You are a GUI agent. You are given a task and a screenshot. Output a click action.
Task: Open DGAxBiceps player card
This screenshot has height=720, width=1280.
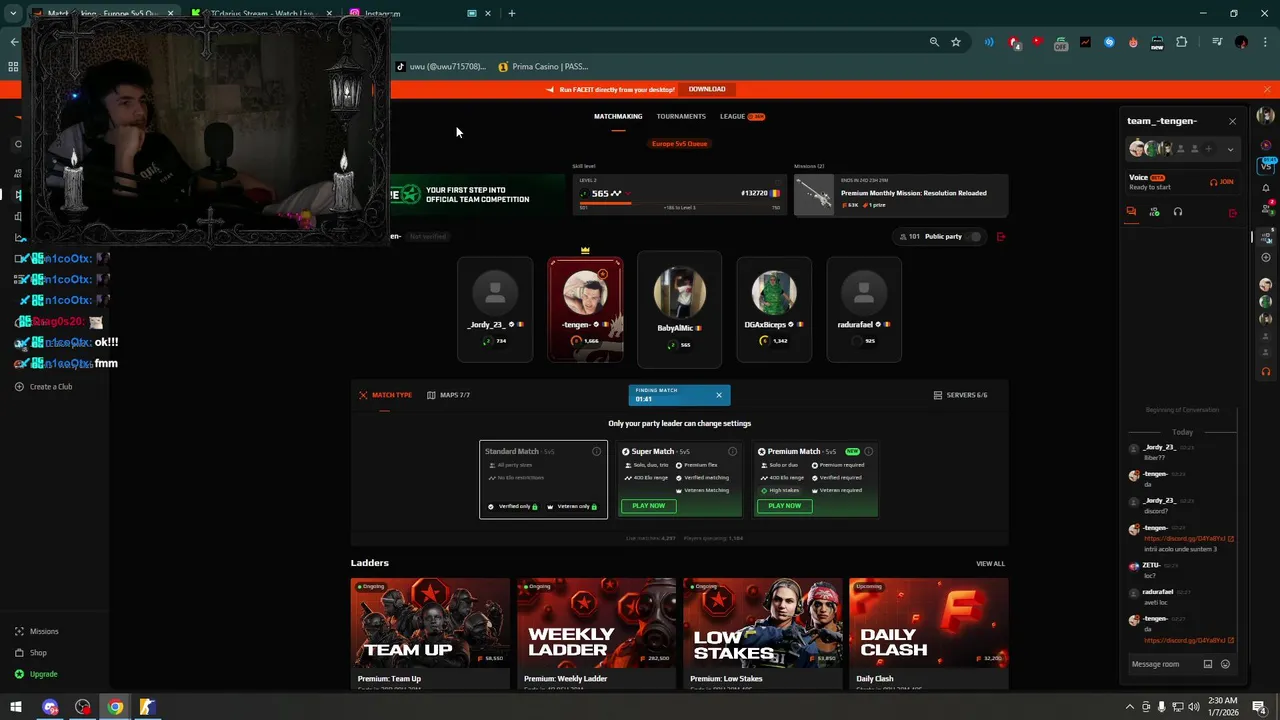click(774, 309)
